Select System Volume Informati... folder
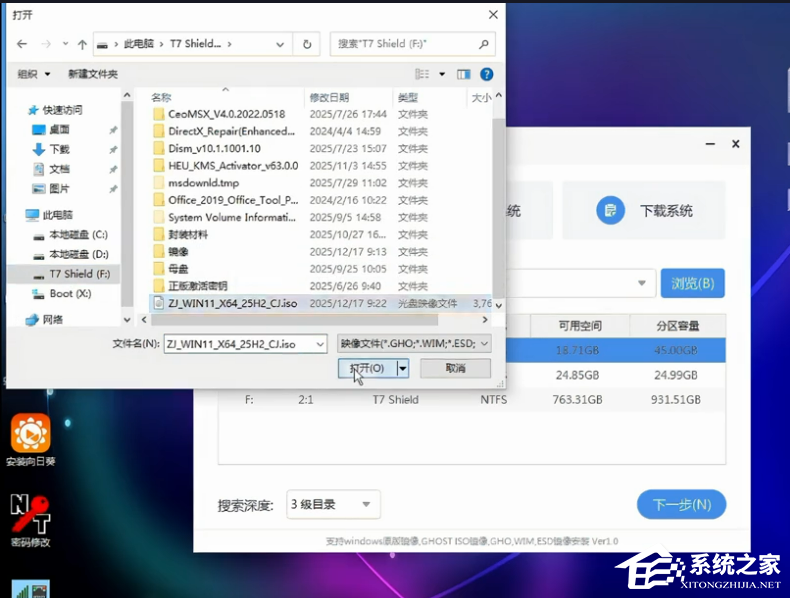The image size is (790, 598). pyautogui.click(x=232, y=217)
